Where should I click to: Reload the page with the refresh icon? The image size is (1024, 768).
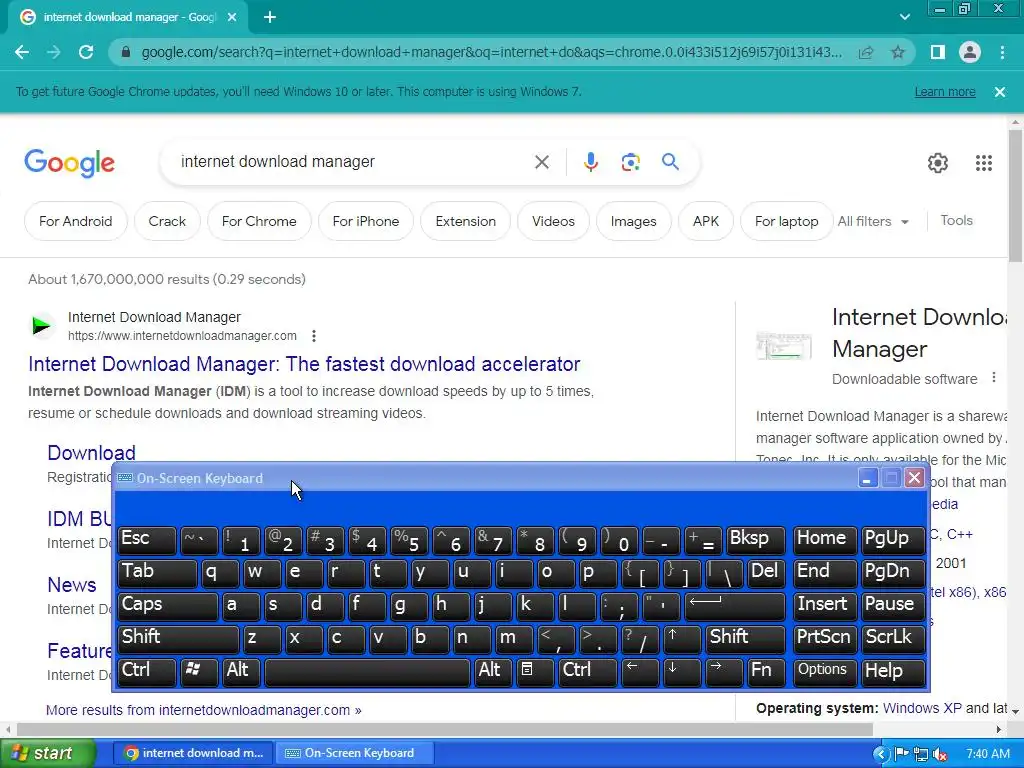pos(86,52)
